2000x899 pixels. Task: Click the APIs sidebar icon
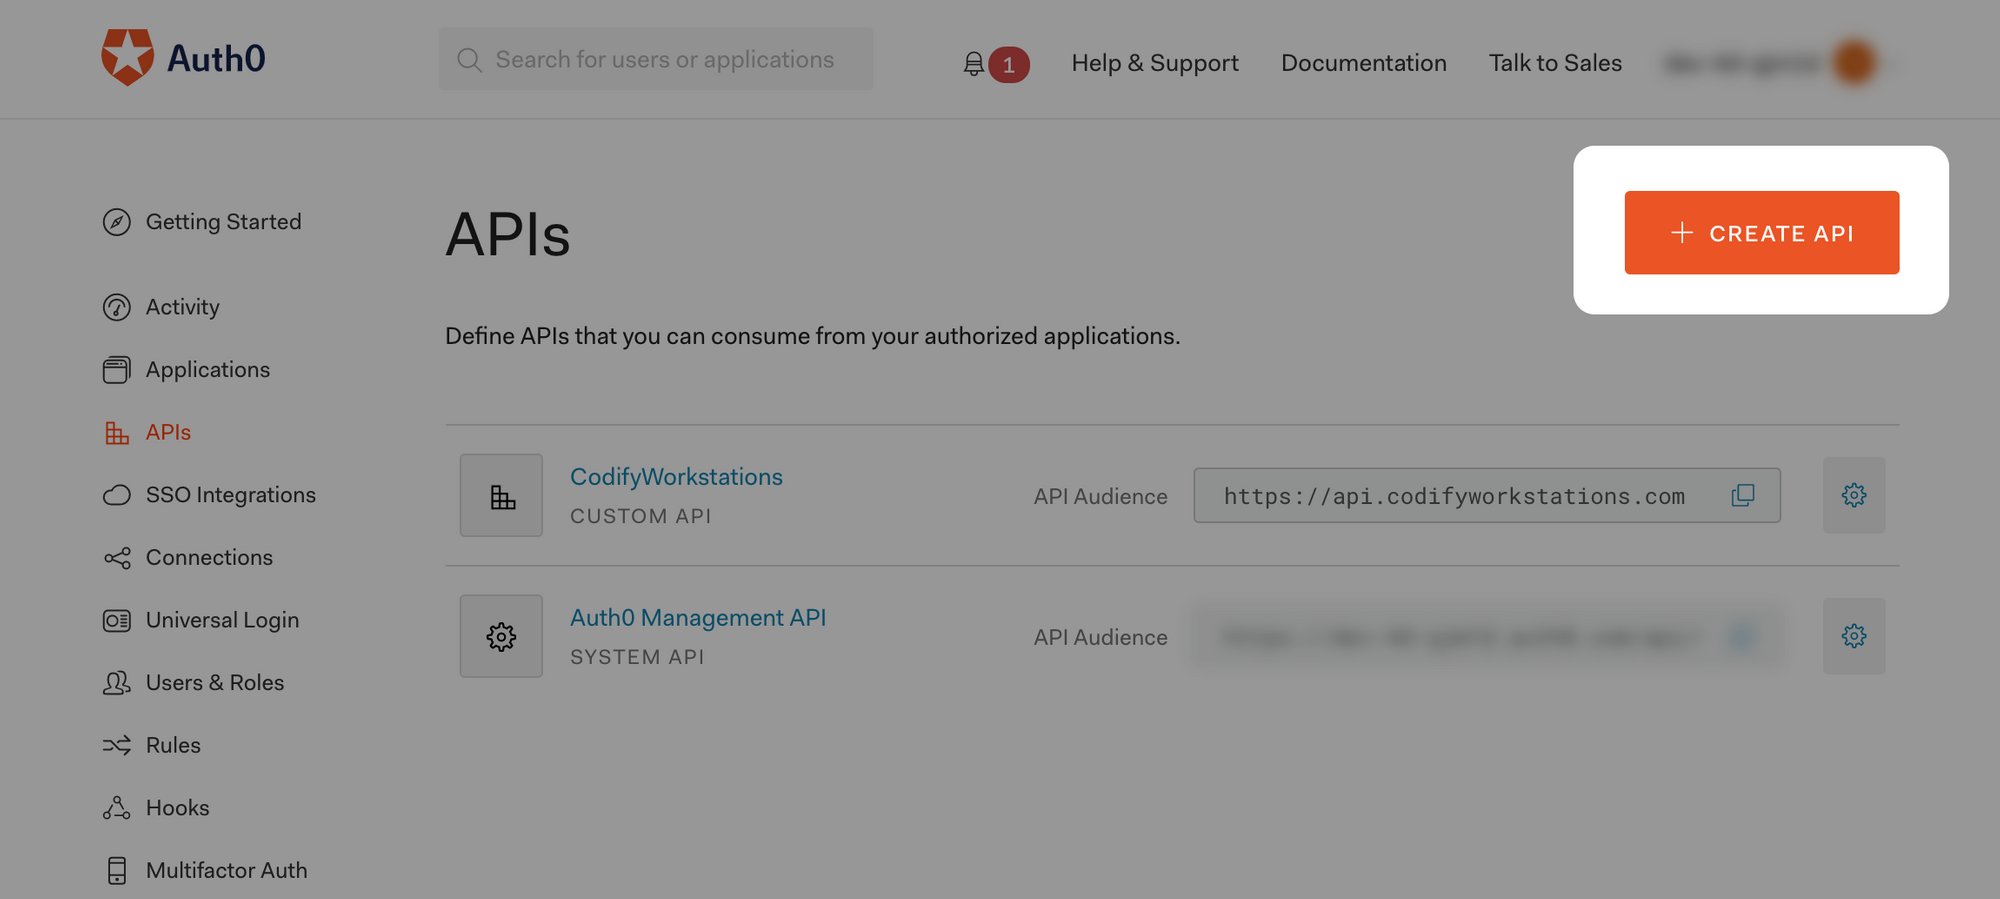tap(117, 432)
